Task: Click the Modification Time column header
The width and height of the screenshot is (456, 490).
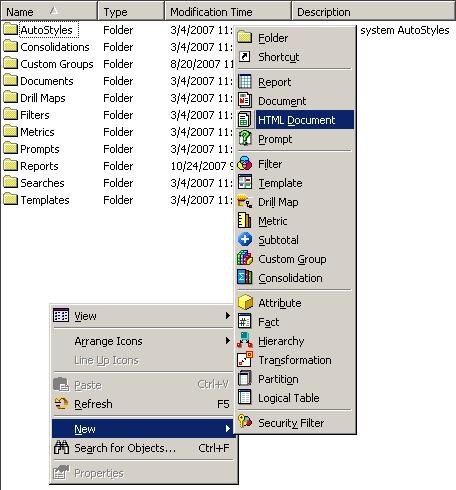Action: [x=228, y=11]
